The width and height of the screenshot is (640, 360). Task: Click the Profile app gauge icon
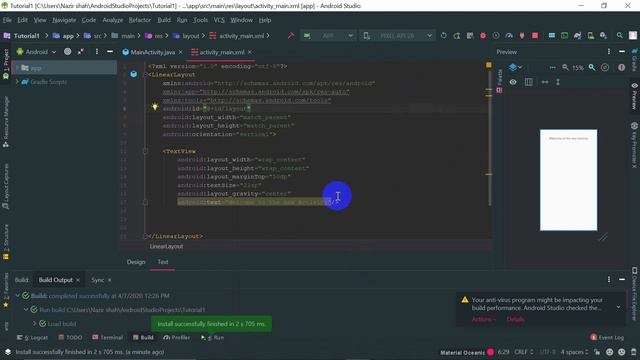509,36
